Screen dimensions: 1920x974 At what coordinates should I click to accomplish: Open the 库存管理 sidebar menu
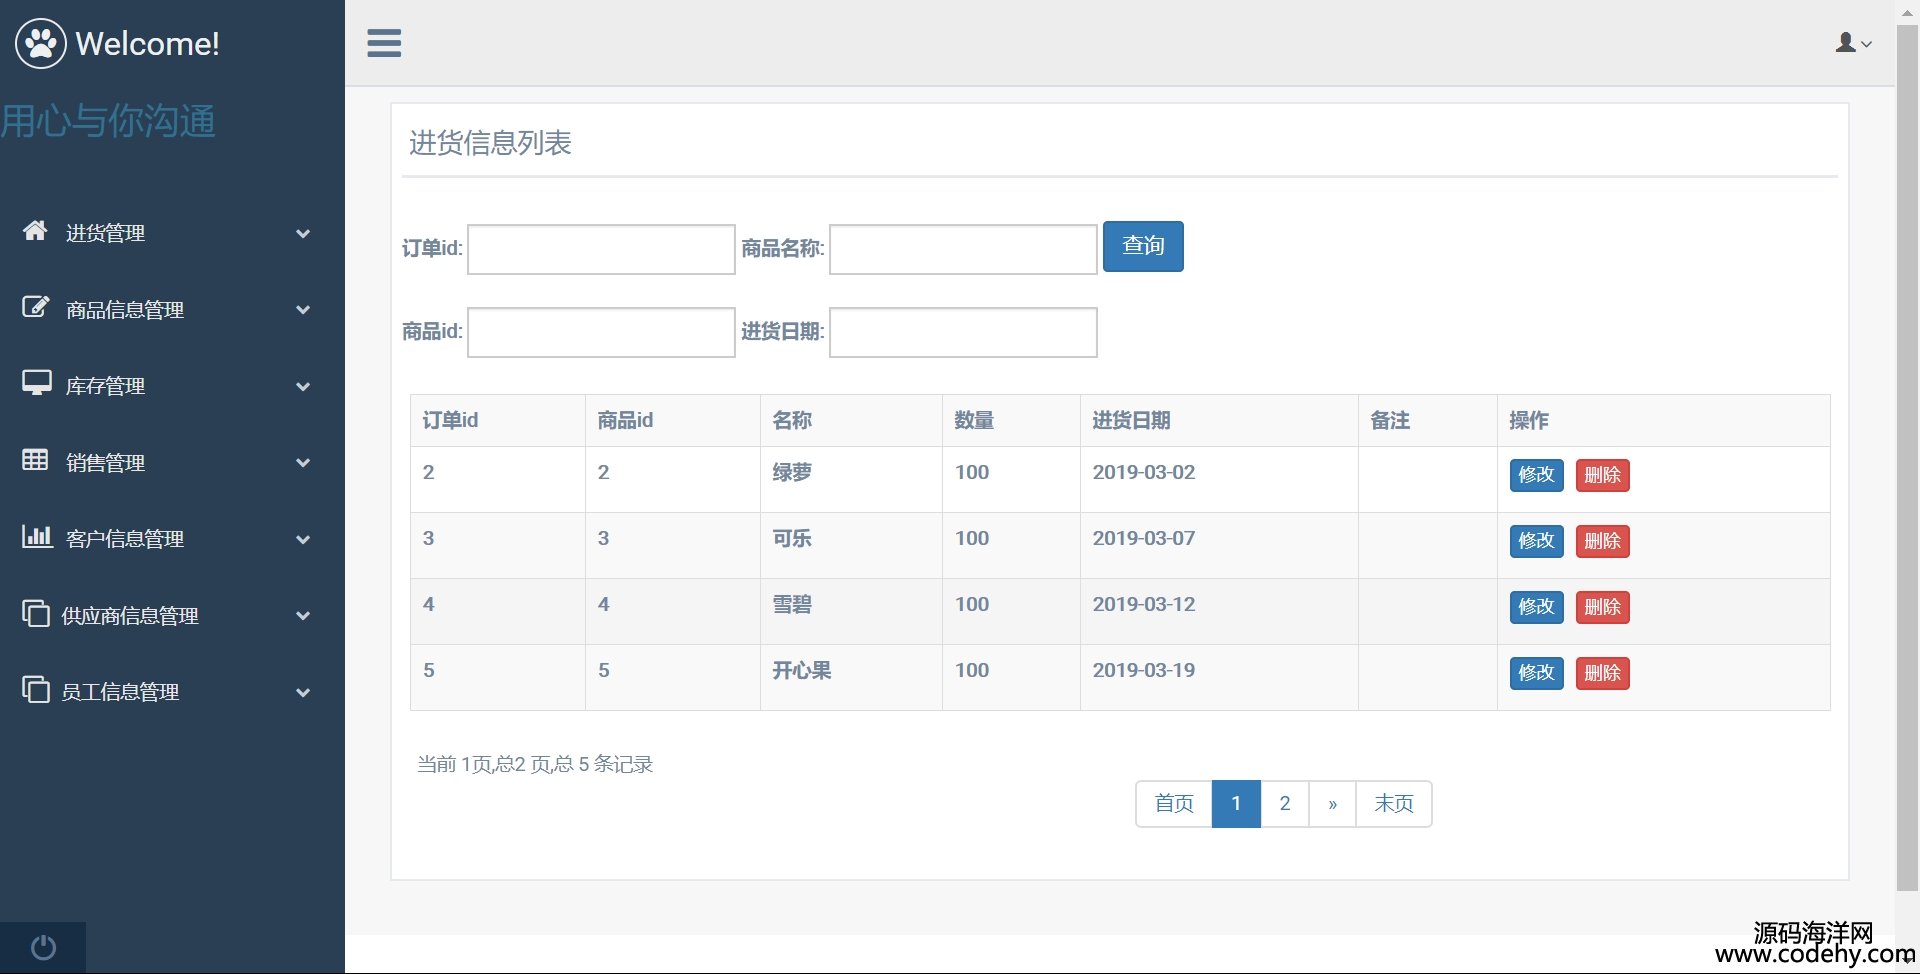pyautogui.click(x=105, y=386)
